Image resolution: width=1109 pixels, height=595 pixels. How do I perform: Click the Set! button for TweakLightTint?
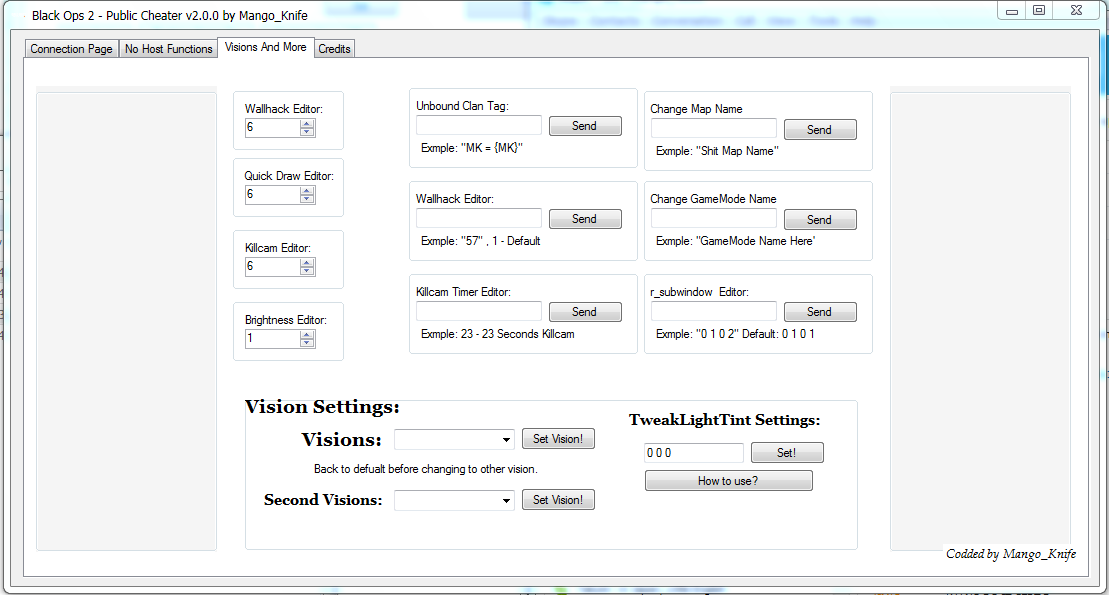[x=786, y=453]
